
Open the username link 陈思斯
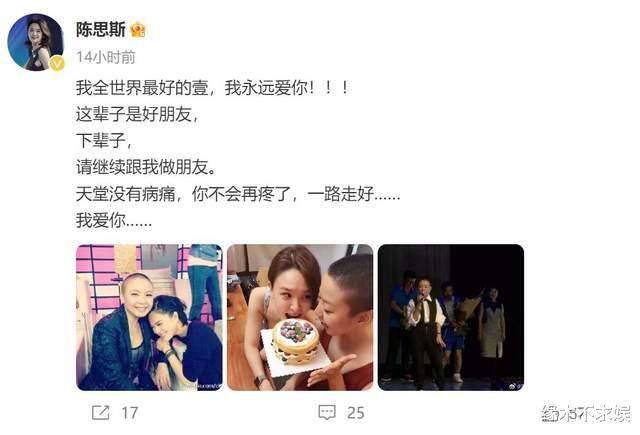100,29
